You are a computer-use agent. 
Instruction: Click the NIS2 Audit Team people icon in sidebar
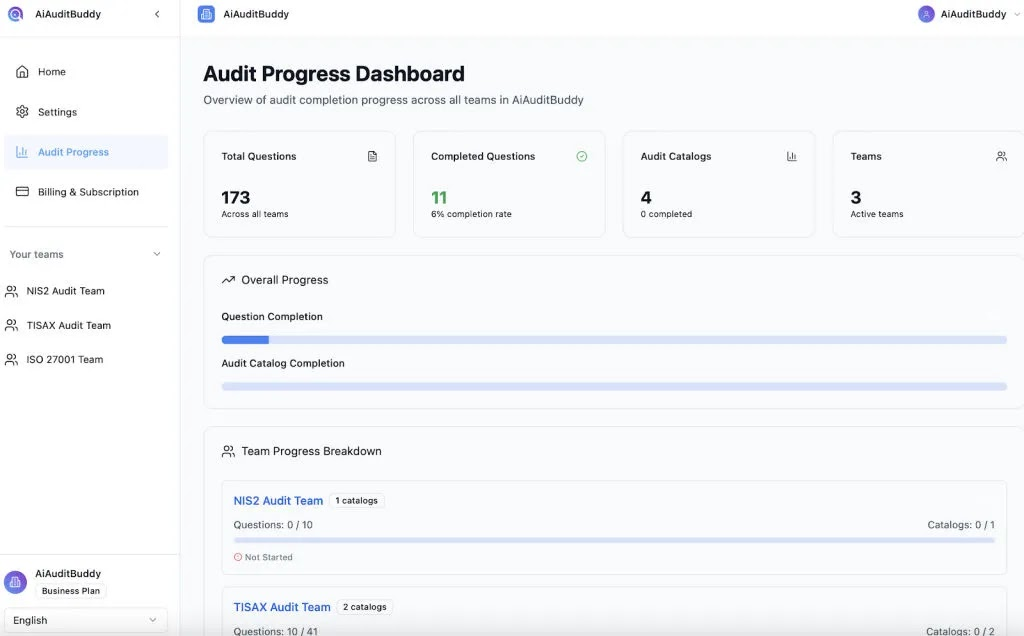coord(12,291)
